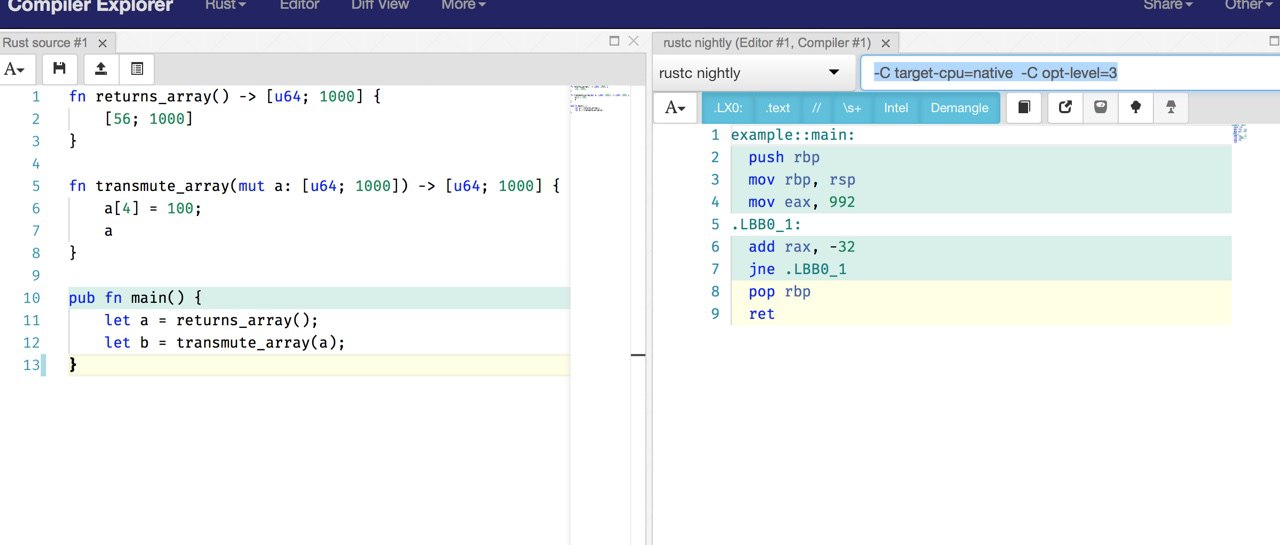Click the AST tree icon

(x=1135, y=108)
